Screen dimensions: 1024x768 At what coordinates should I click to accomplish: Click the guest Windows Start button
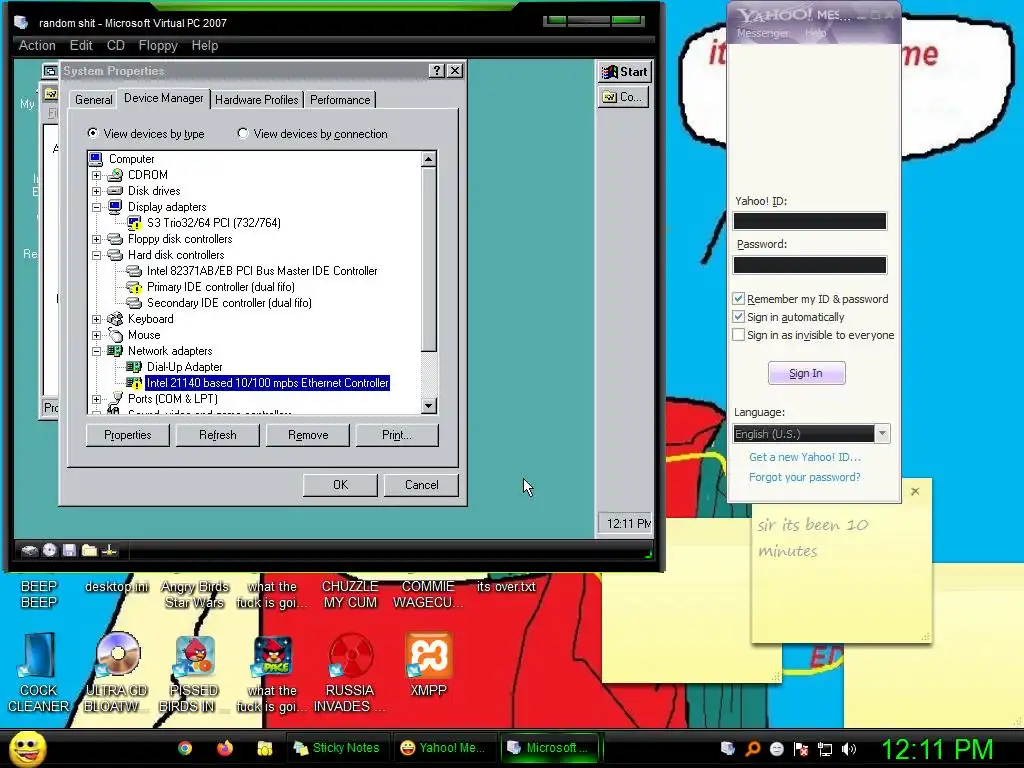click(x=624, y=72)
